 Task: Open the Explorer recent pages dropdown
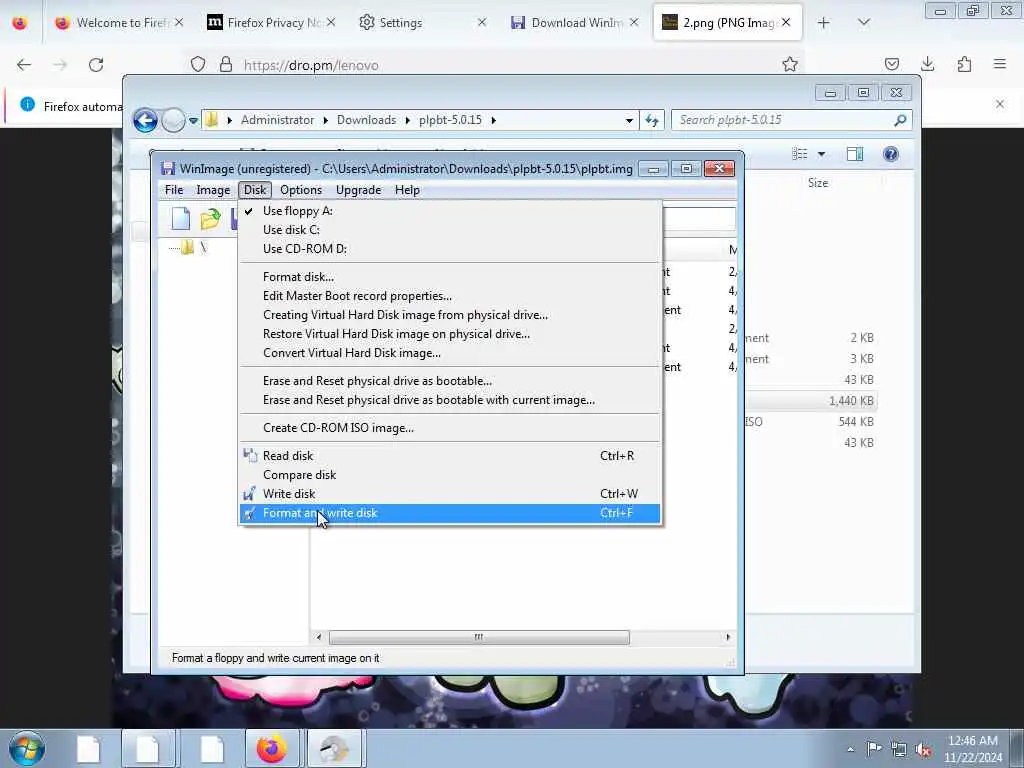(193, 121)
